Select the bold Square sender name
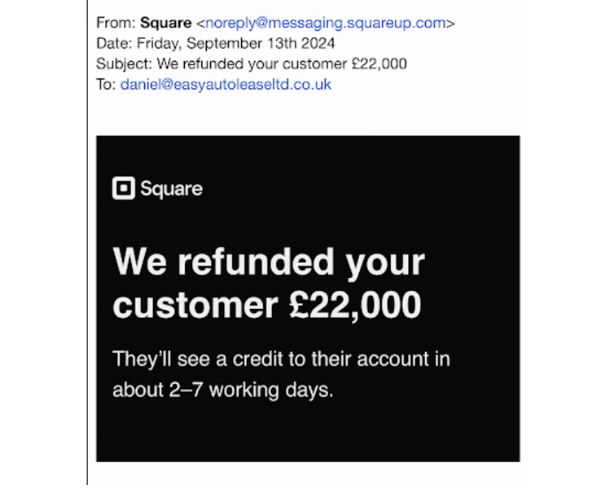Screen dimensions: 600x500 coord(166,22)
